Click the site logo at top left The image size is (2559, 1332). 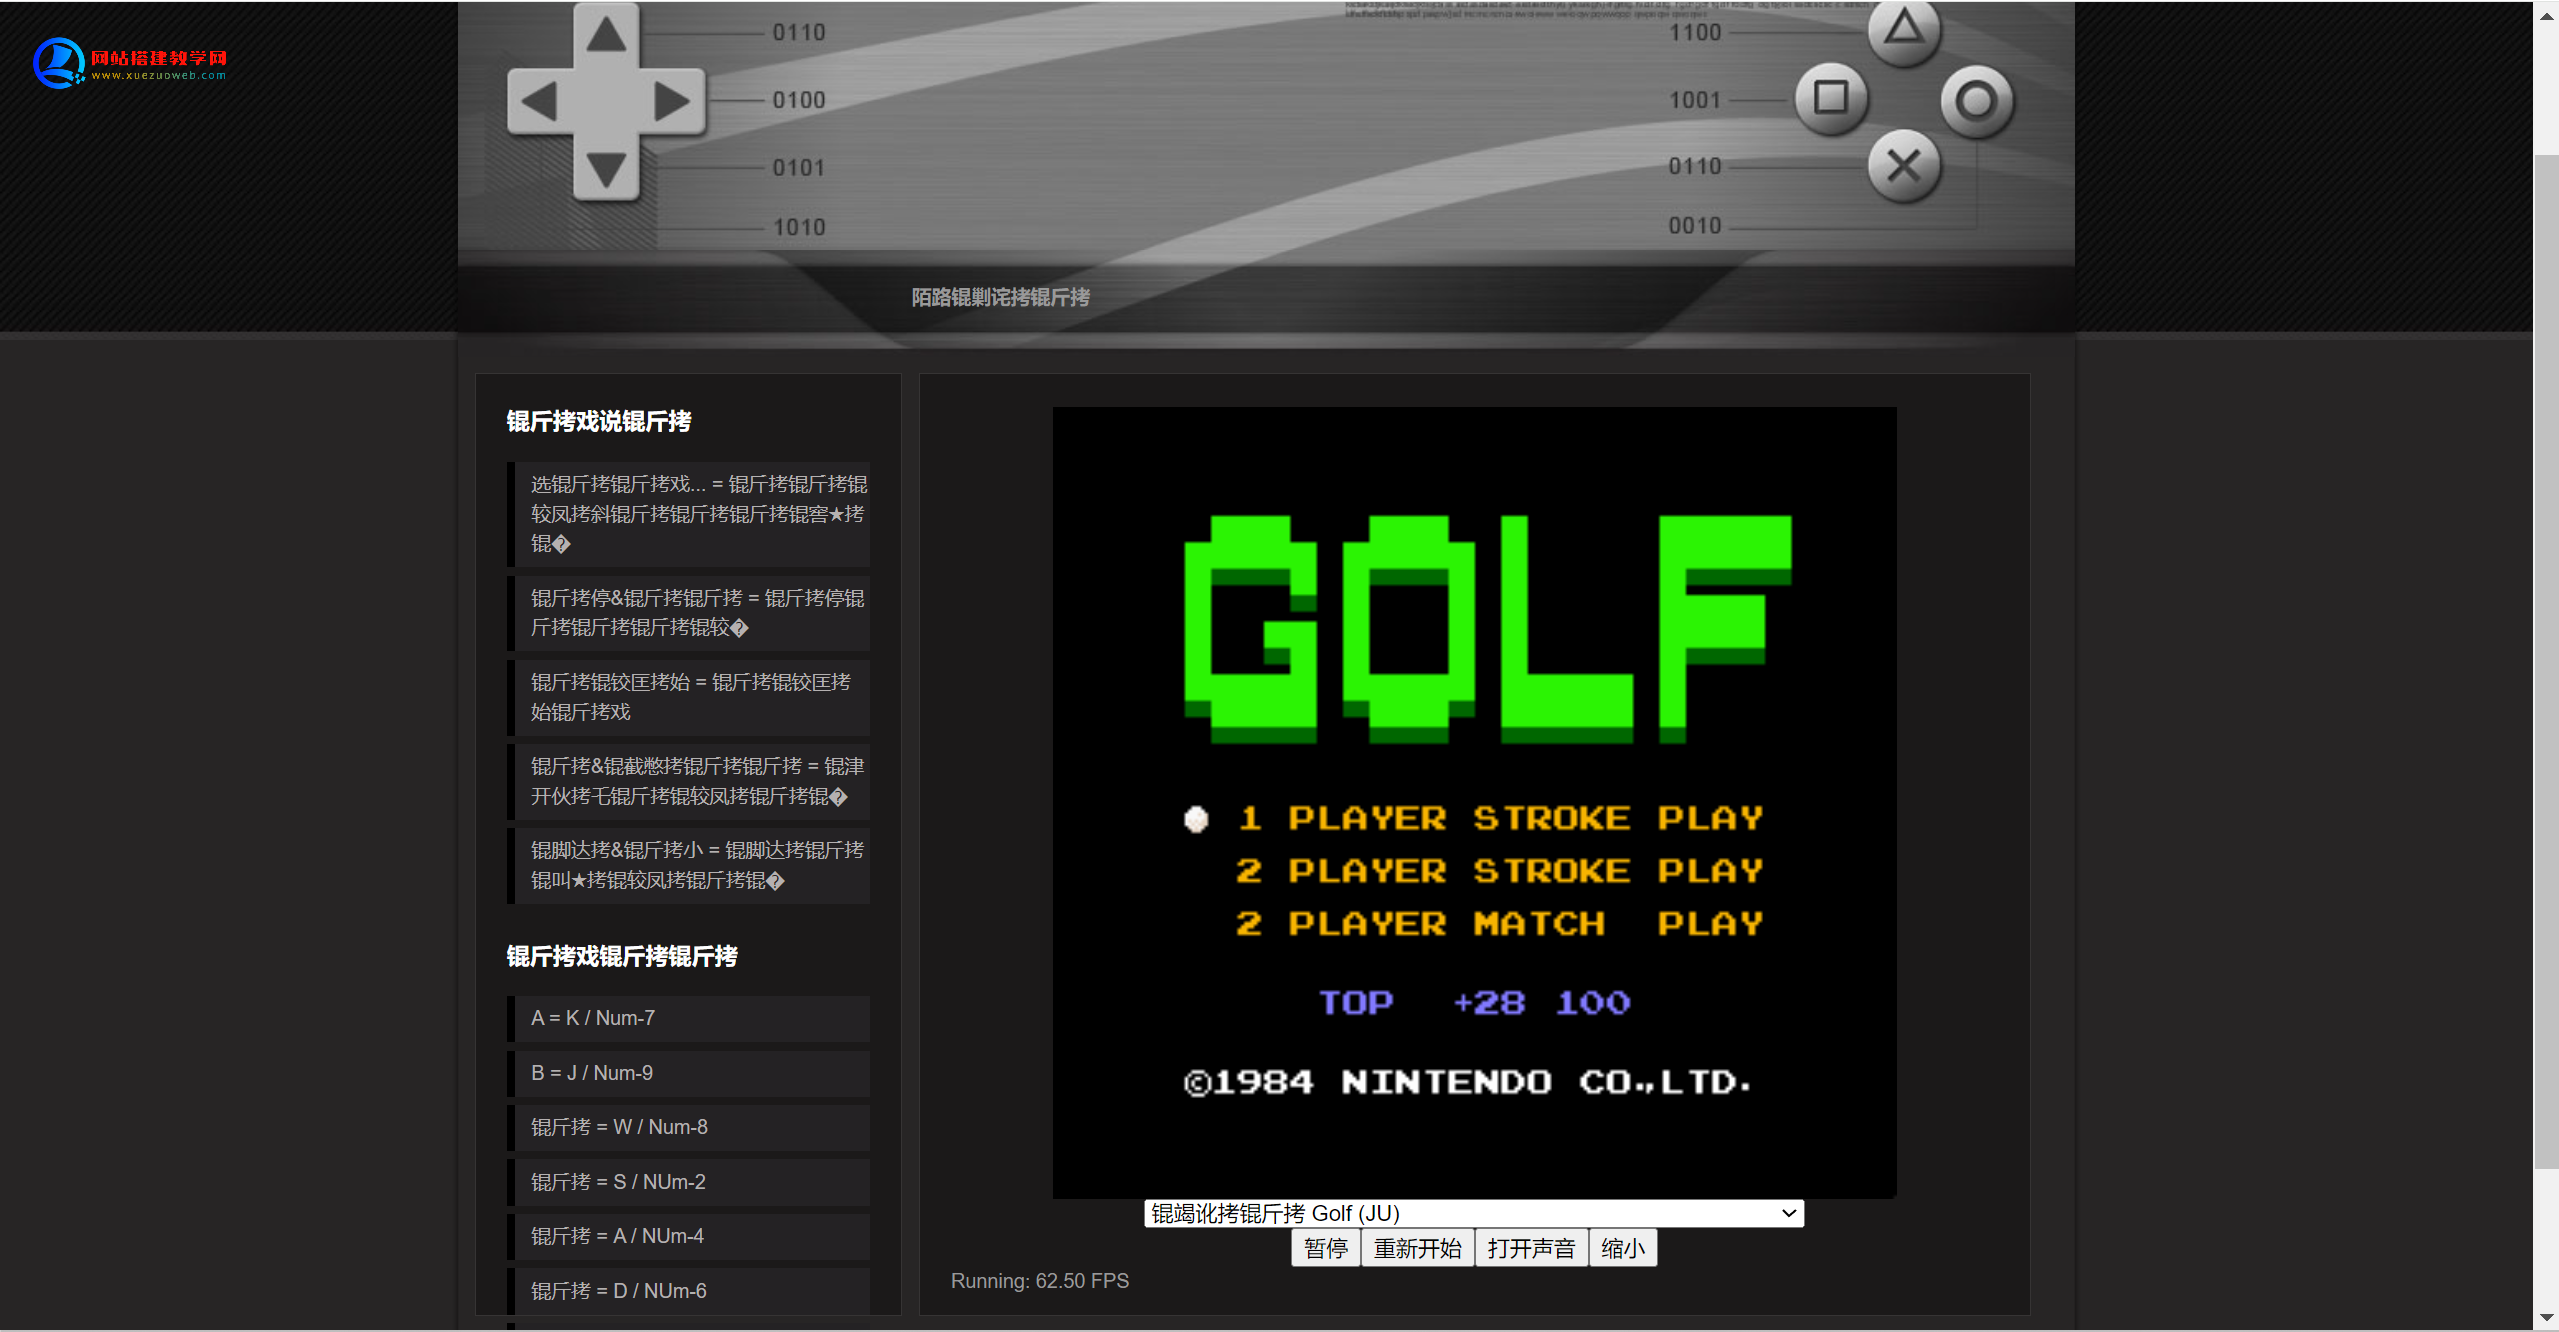[130, 63]
